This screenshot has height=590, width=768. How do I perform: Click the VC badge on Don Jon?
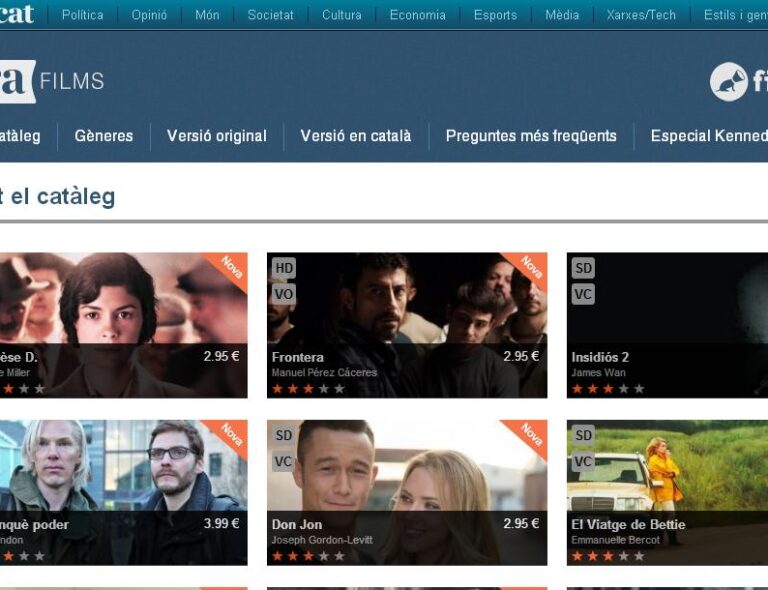[284, 461]
